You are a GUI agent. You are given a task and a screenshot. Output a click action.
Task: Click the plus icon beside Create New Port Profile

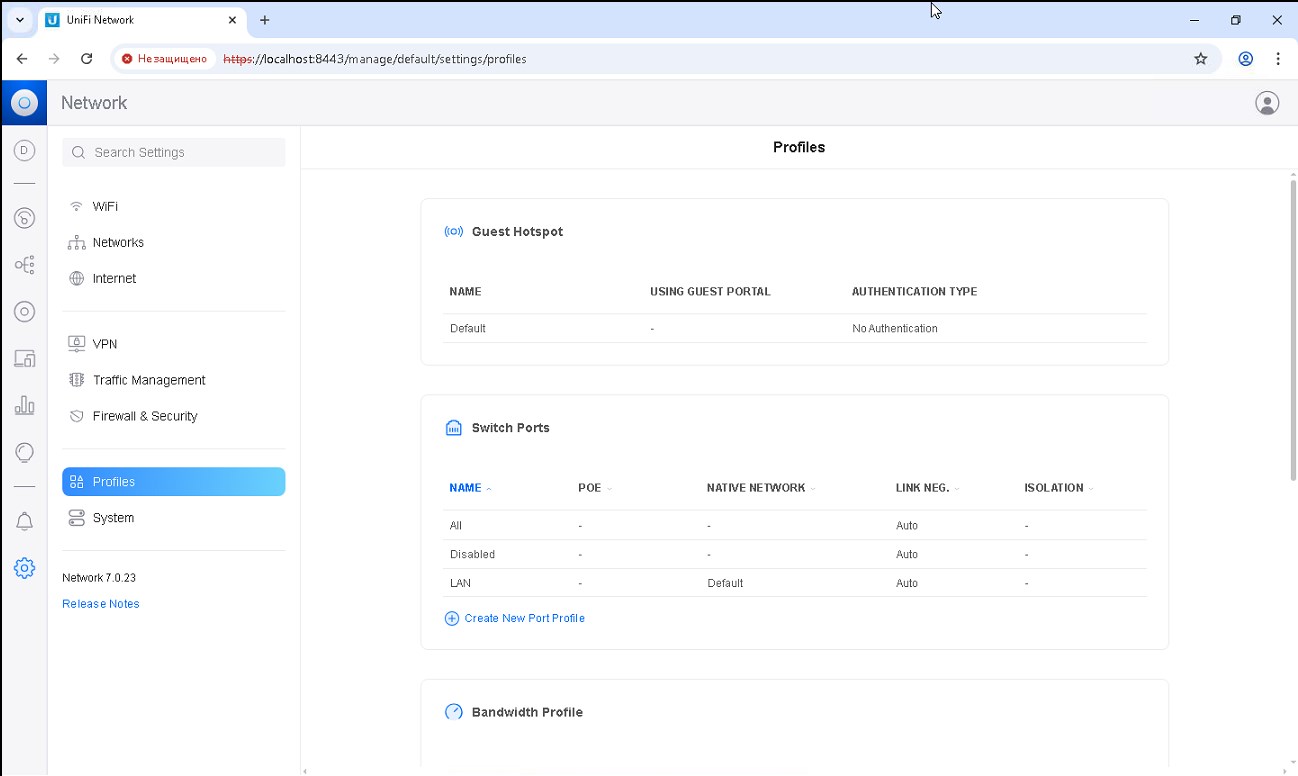click(x=452, y=618)
